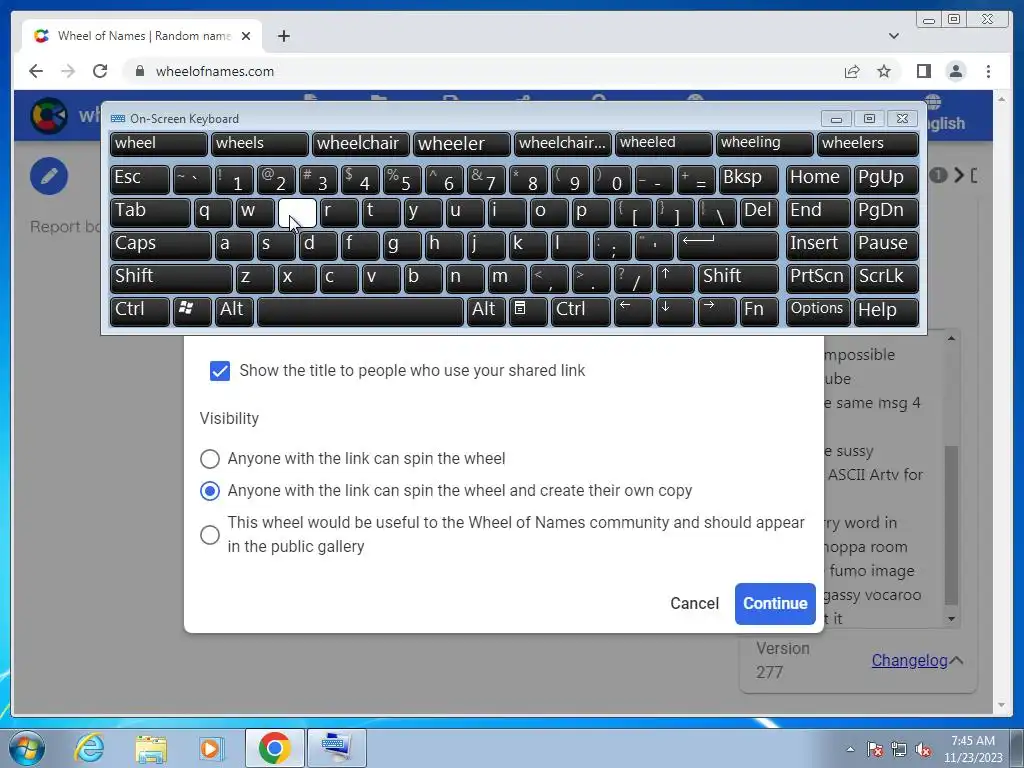Open Chrome three-dot menu
Screen dimensions: 1024x768
pos(988,71)
